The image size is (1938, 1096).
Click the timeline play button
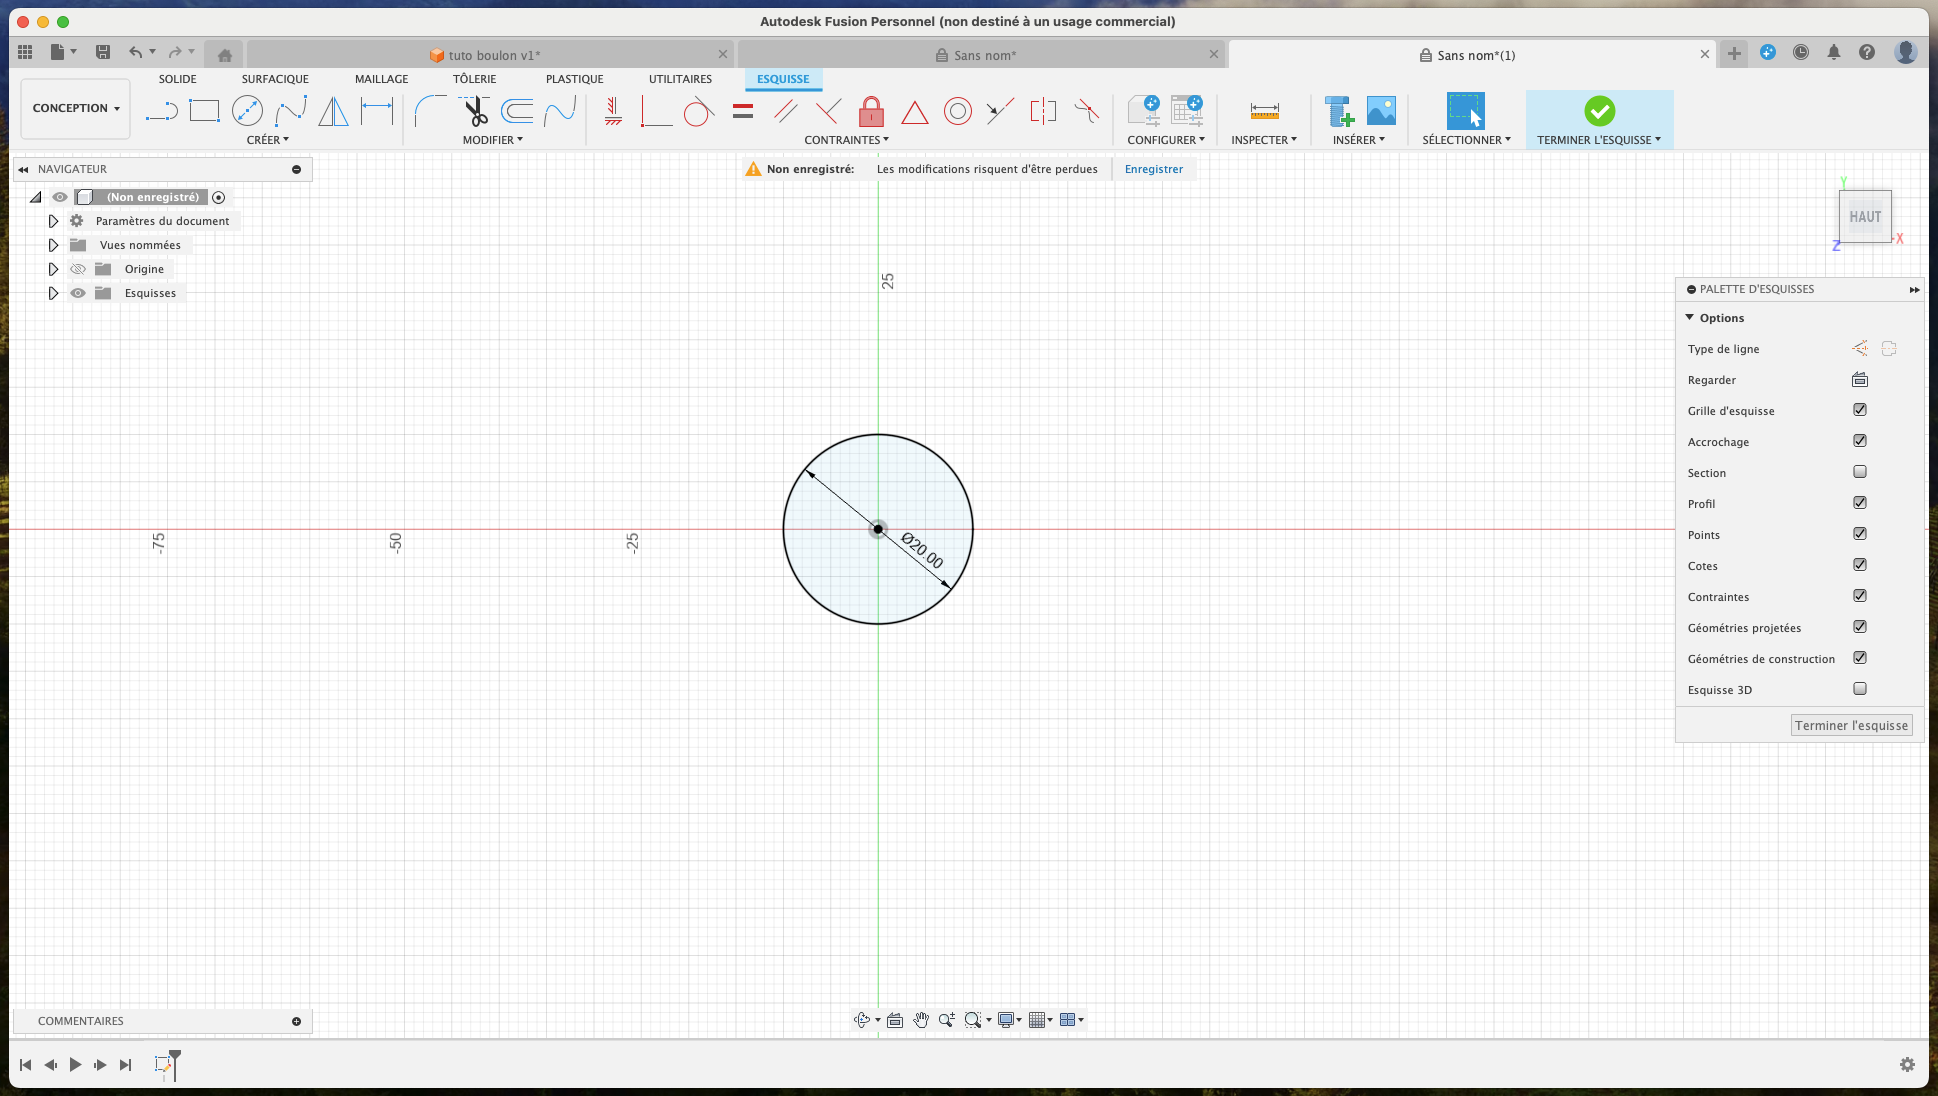coord(75,1065)
